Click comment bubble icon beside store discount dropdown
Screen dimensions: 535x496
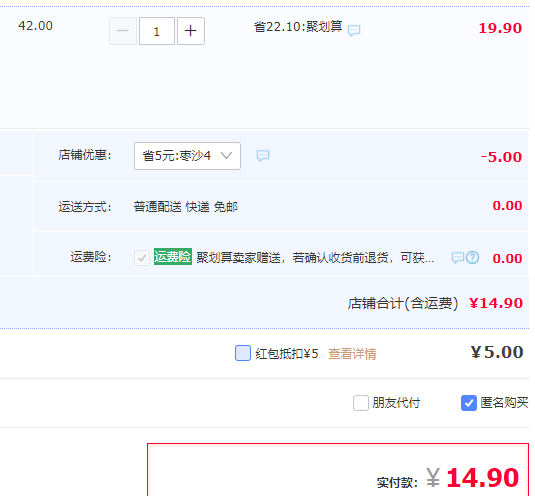[x=263, y=156]
